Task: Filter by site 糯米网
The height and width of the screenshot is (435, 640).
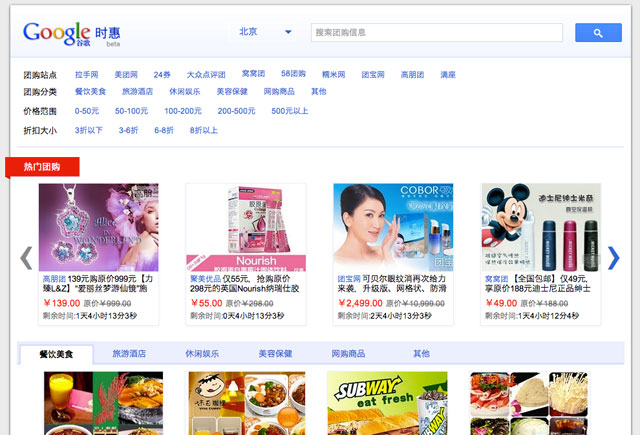Action: click(x=333, y=74)
